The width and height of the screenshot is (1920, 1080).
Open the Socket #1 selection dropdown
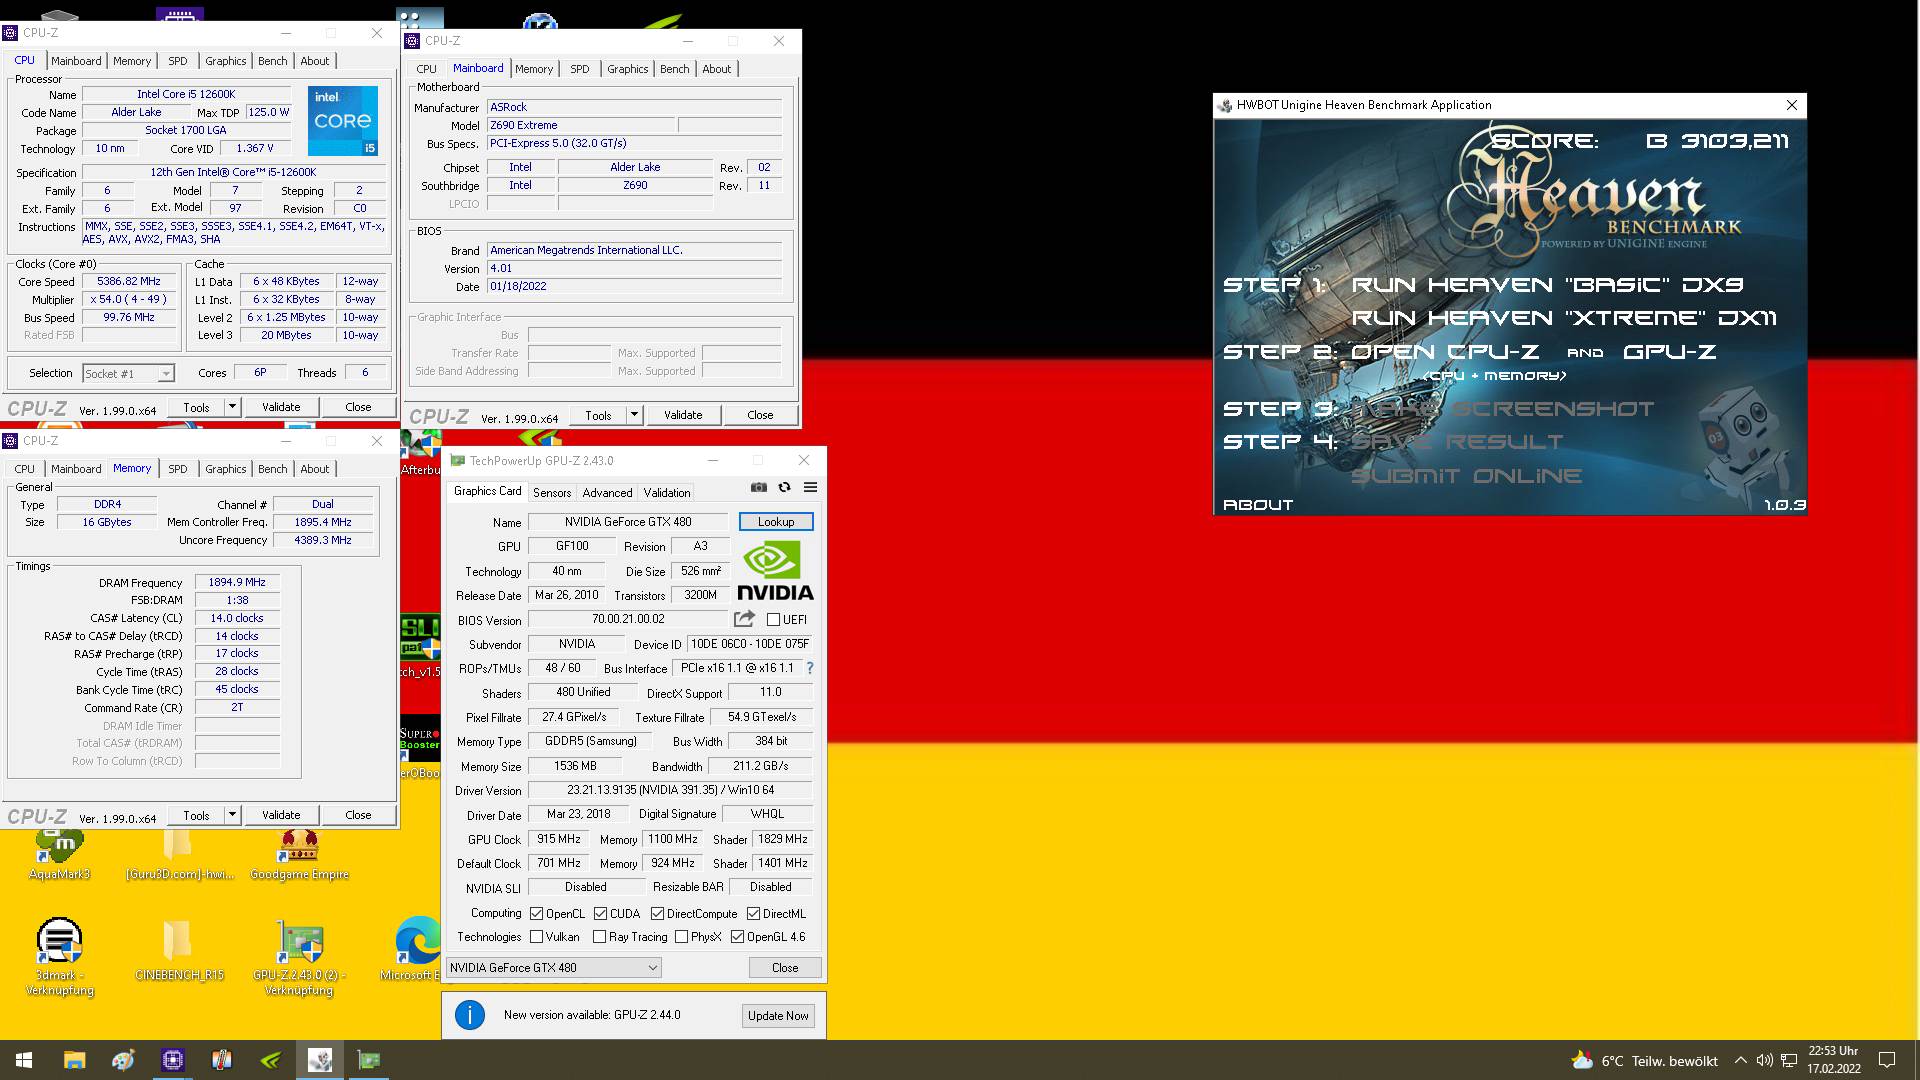coord(128,373)
